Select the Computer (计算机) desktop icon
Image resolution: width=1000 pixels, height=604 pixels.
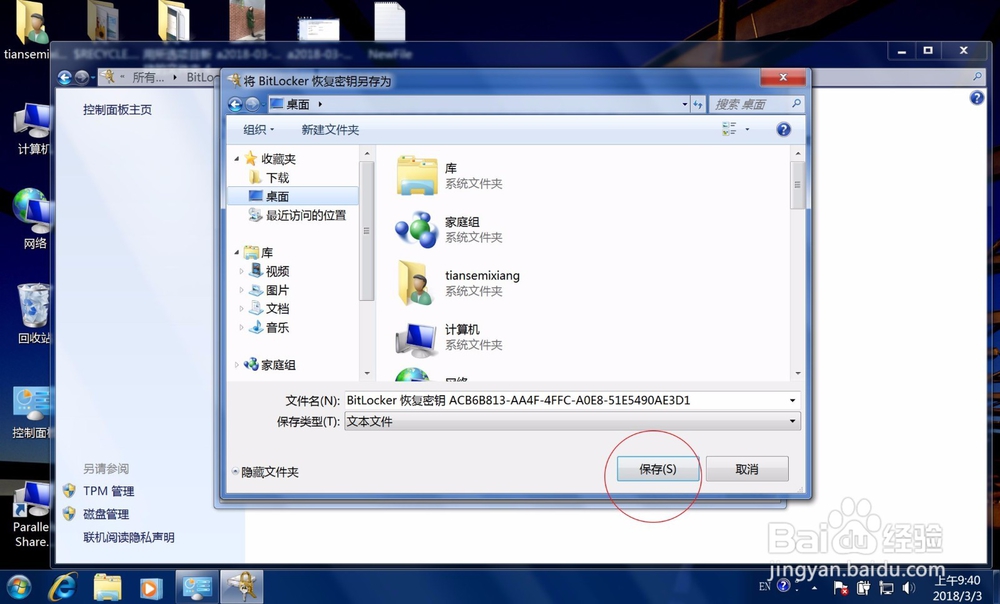(x=32, y=129)
